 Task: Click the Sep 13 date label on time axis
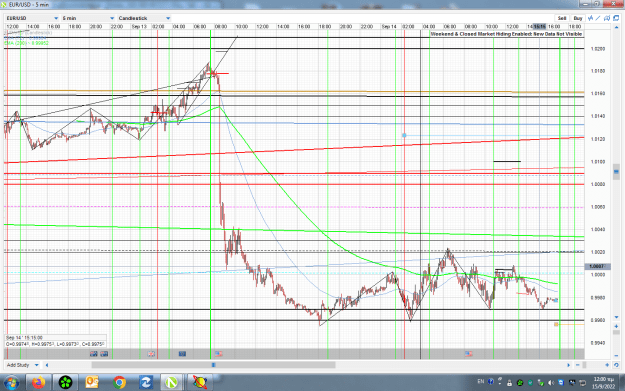tap(139, 27)
